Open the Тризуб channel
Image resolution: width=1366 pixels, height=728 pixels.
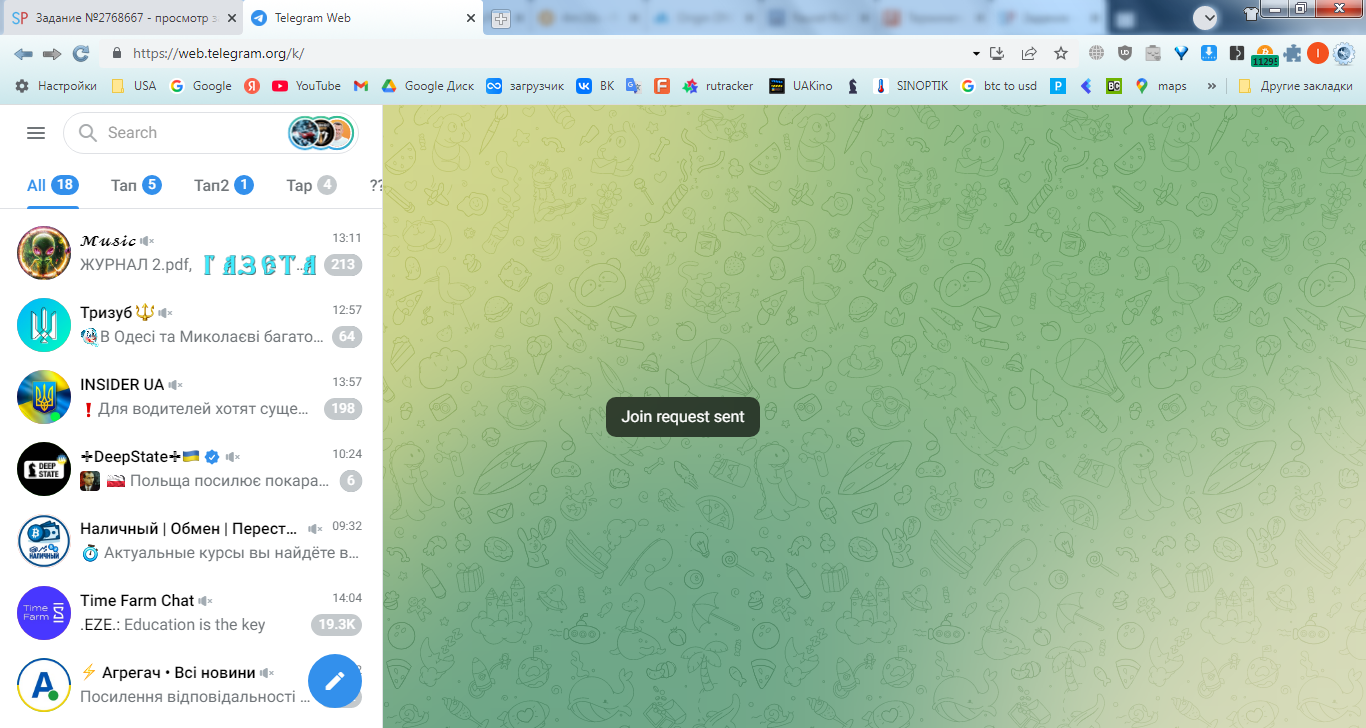(191, 325)
